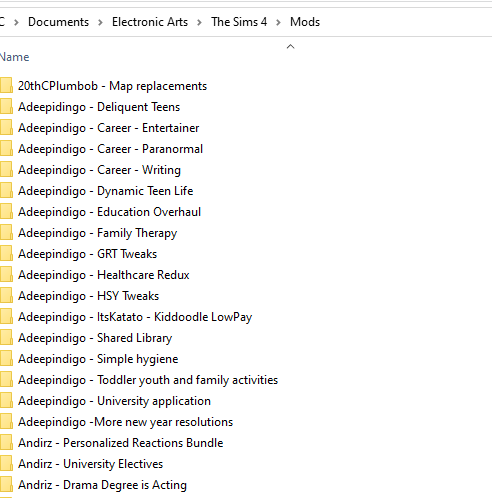Click the University application folder icon

pos(6,400)
